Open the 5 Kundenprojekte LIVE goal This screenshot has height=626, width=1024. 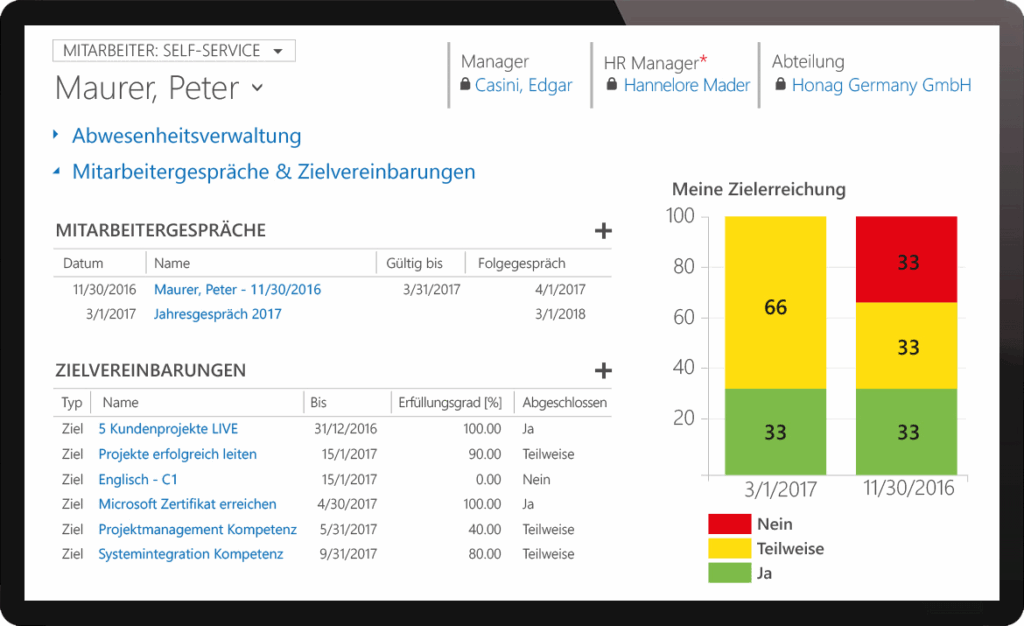[x=170, y=429]
